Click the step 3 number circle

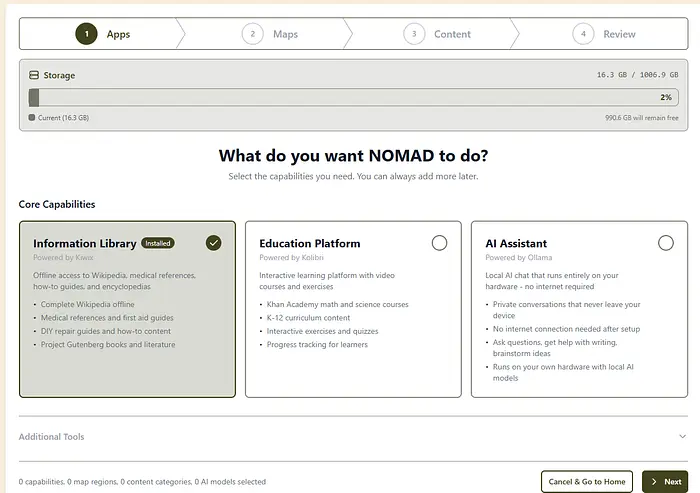[414, 34]
